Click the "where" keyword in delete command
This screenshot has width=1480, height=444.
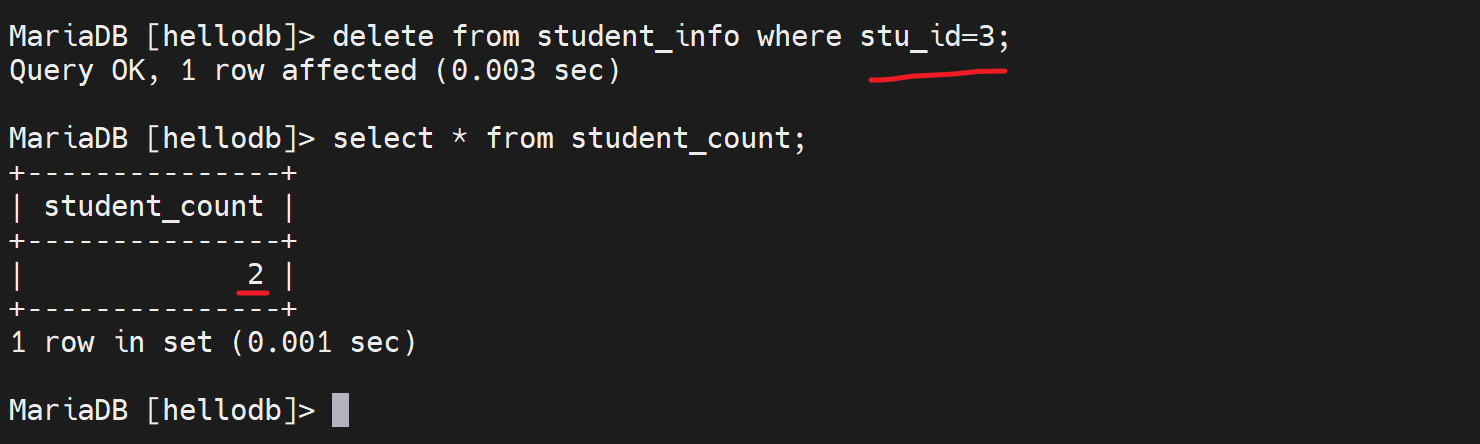pyautogui.click(x=799, y=37)
